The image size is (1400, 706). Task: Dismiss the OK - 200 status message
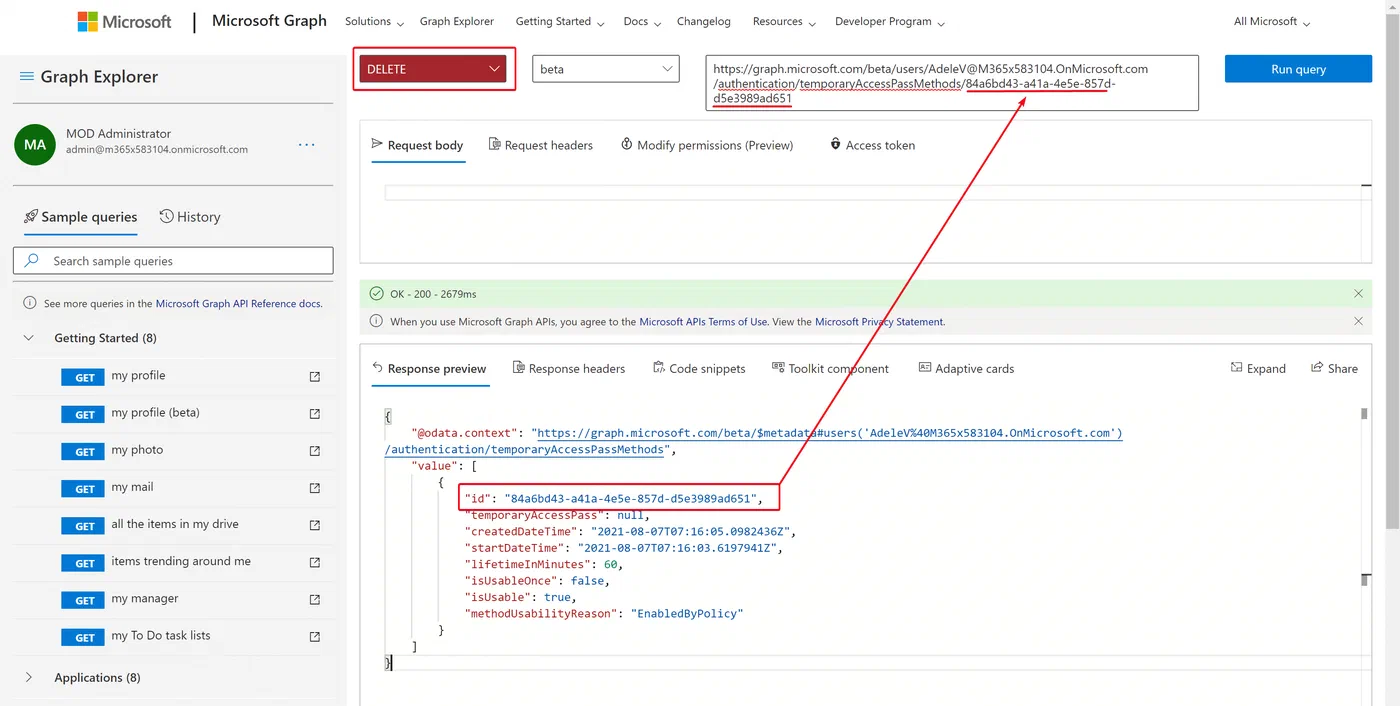(1358, 294)
